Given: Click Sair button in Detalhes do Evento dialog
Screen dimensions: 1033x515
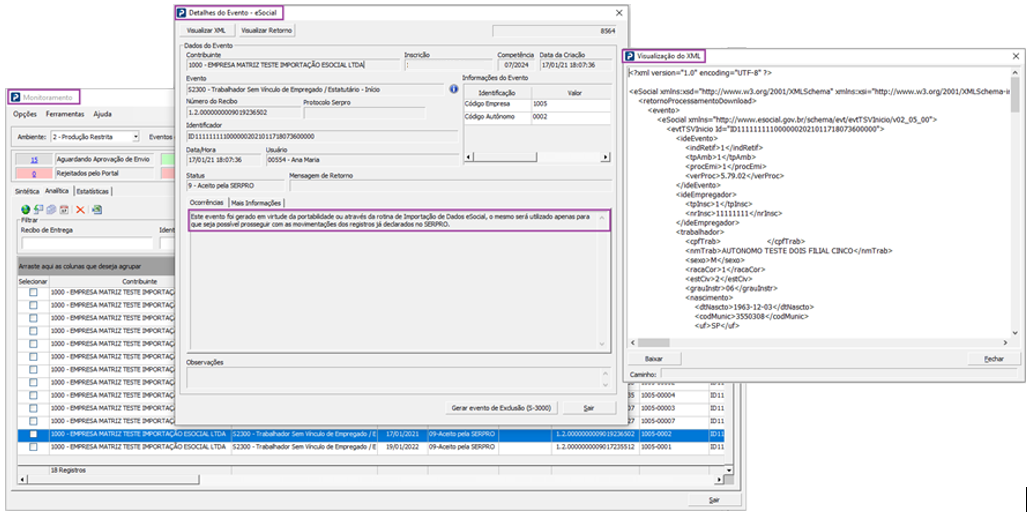Looking at the screenshot, I should (589, 408).
